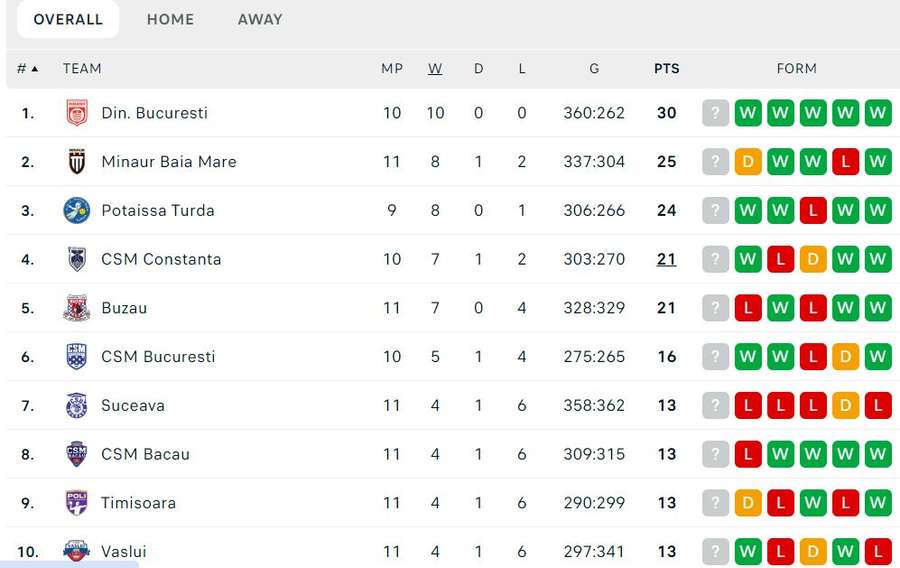Open the Potaissa Turda team logo
Screen dimensions: 900x568
76,211
